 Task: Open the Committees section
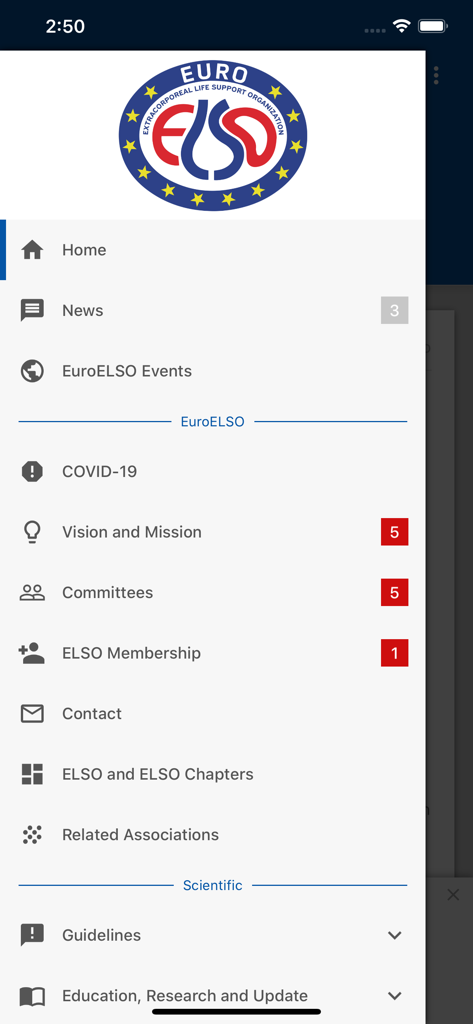(213, 592)
